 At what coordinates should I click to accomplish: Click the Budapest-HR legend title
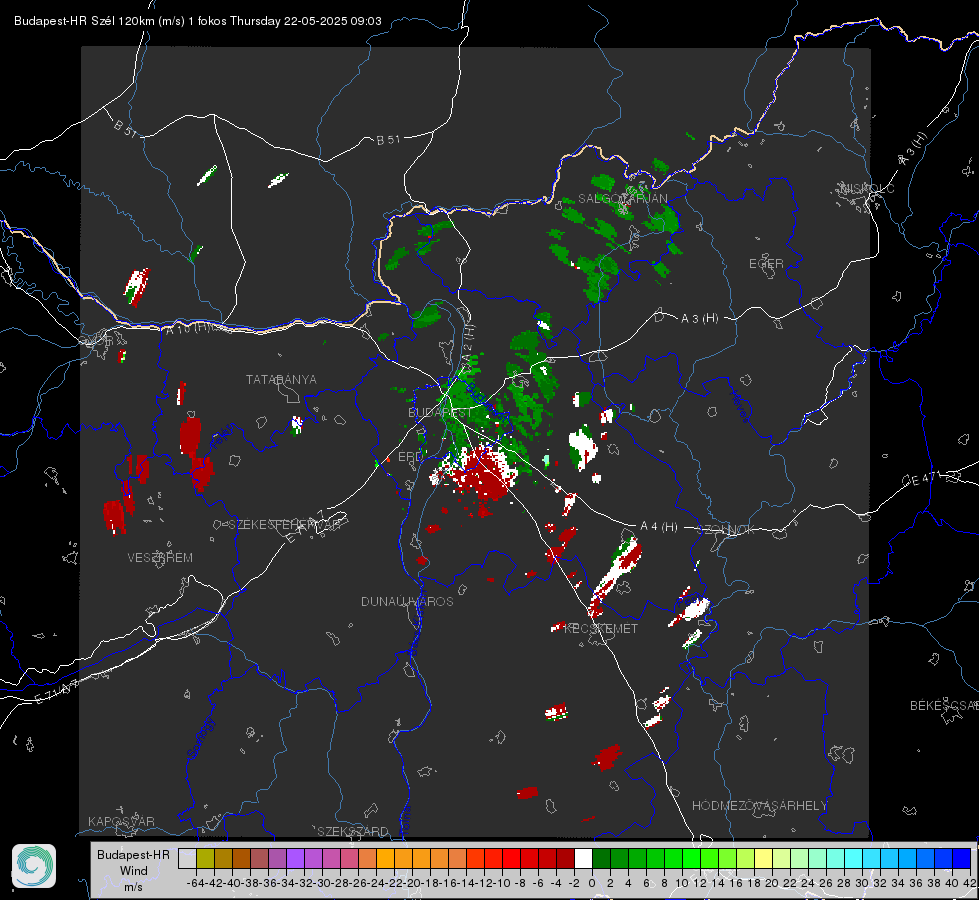133,854
